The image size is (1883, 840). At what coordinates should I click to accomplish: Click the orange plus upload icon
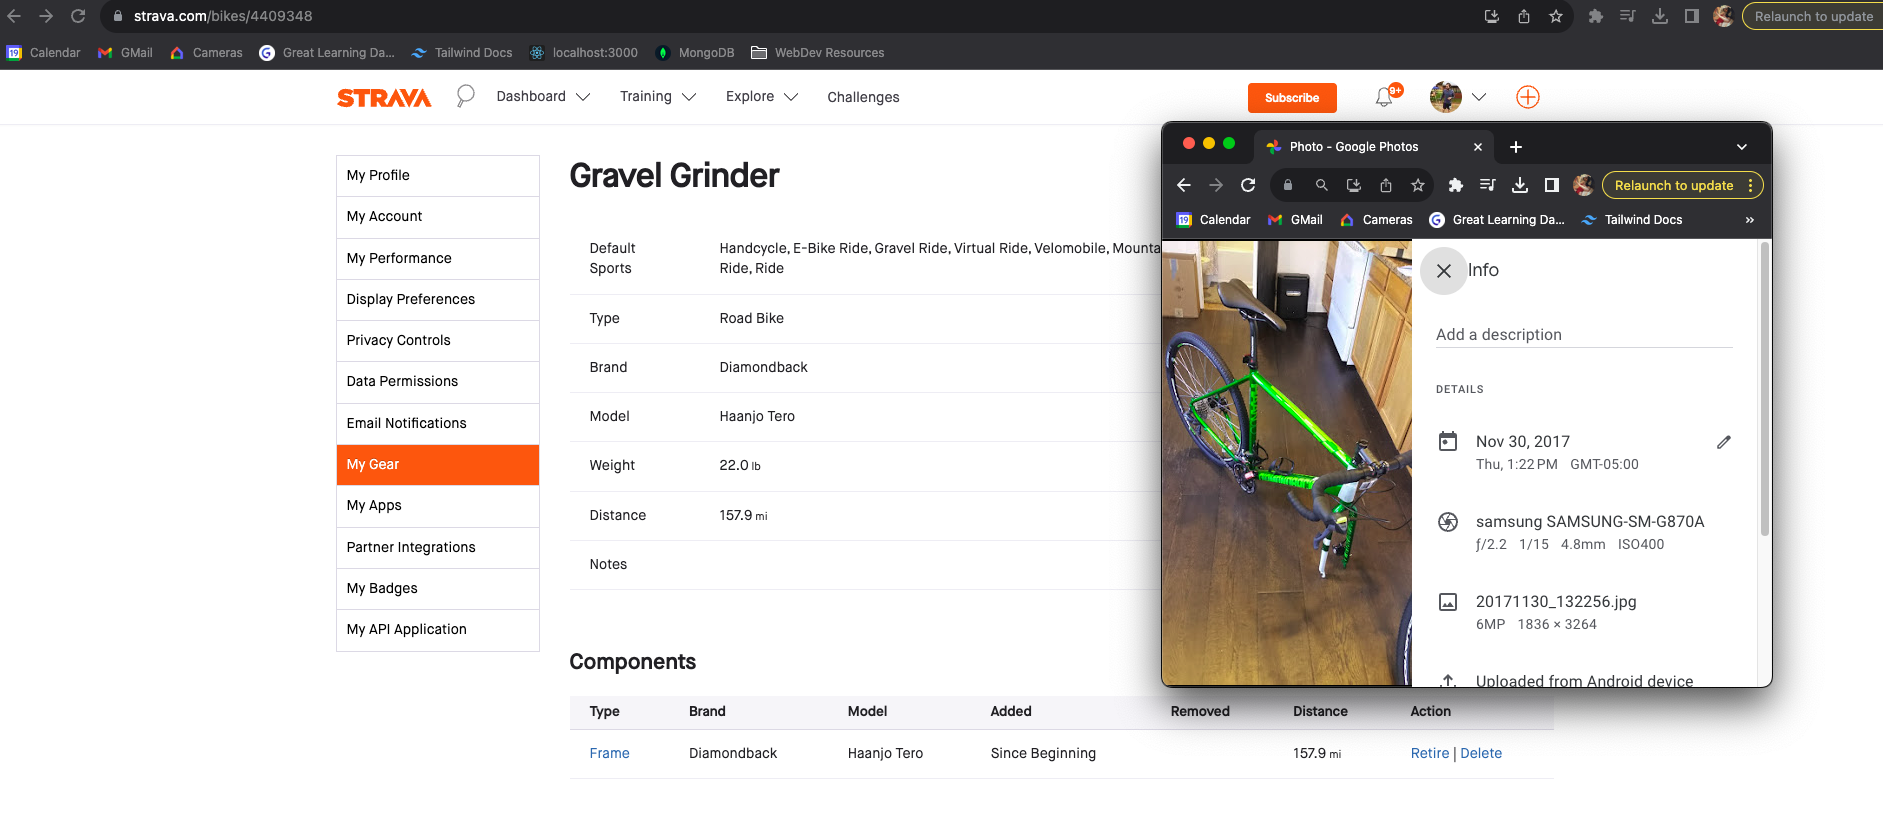click(x=1527, y=97)
